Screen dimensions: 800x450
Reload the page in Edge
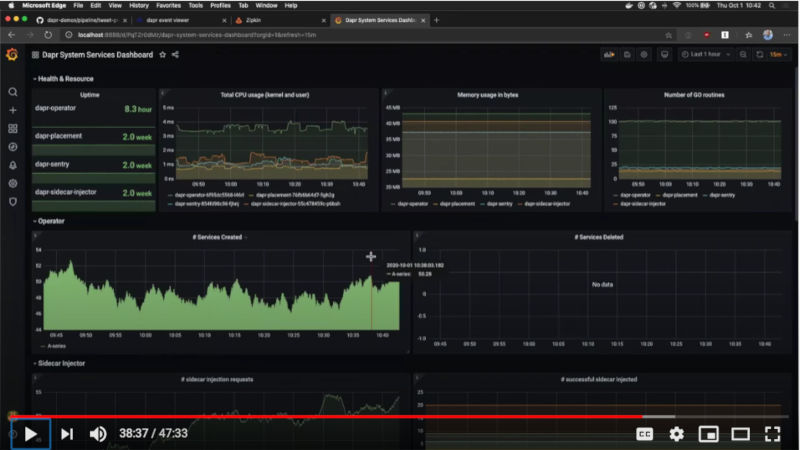48,35
